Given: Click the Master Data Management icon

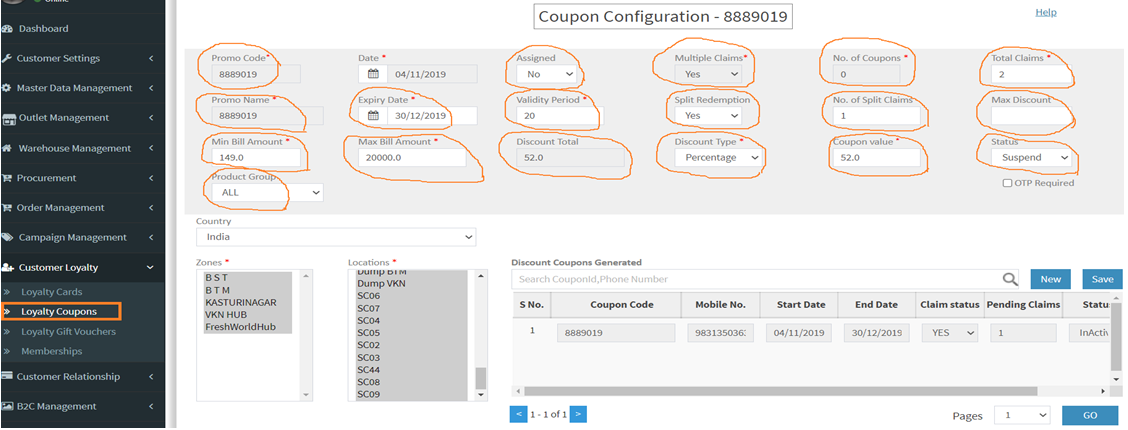Looking at the screenshot, I should (x=6, y=88).
